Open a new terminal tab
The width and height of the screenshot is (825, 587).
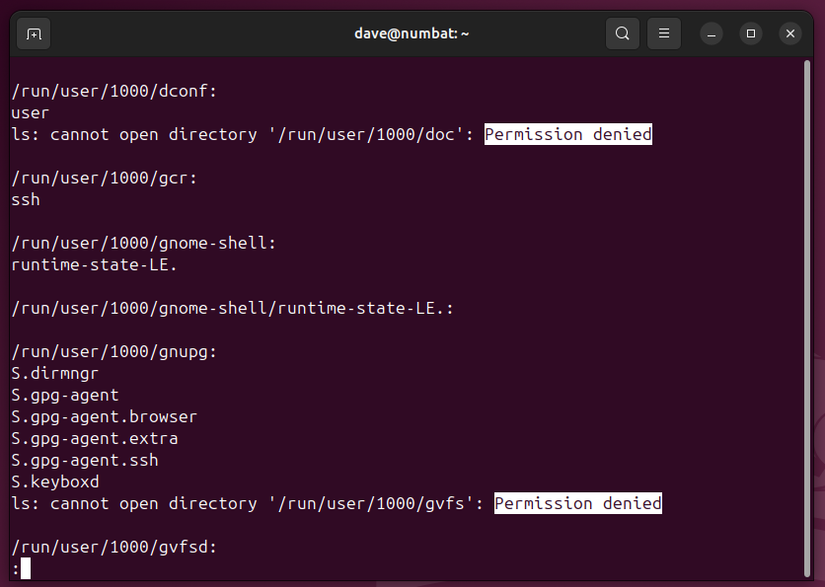pos(34,34)
